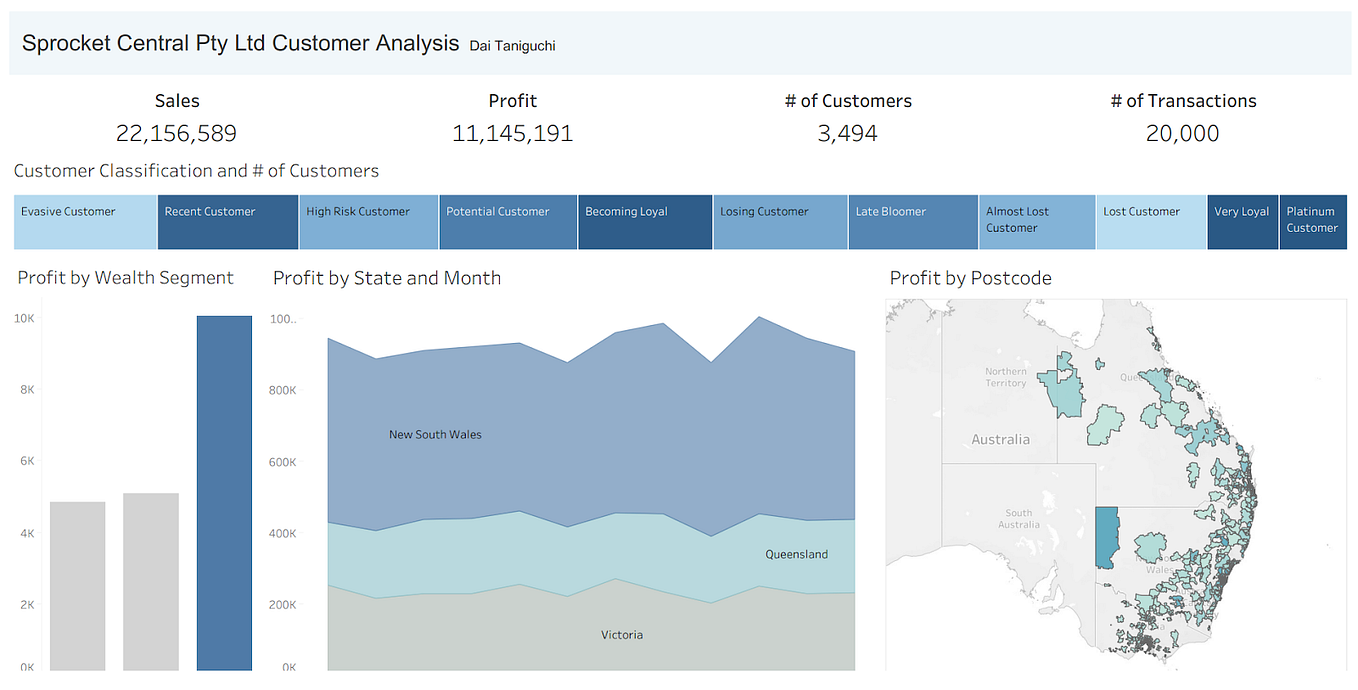Click the Very Loyal segment tile

[x=1242, y=221]
